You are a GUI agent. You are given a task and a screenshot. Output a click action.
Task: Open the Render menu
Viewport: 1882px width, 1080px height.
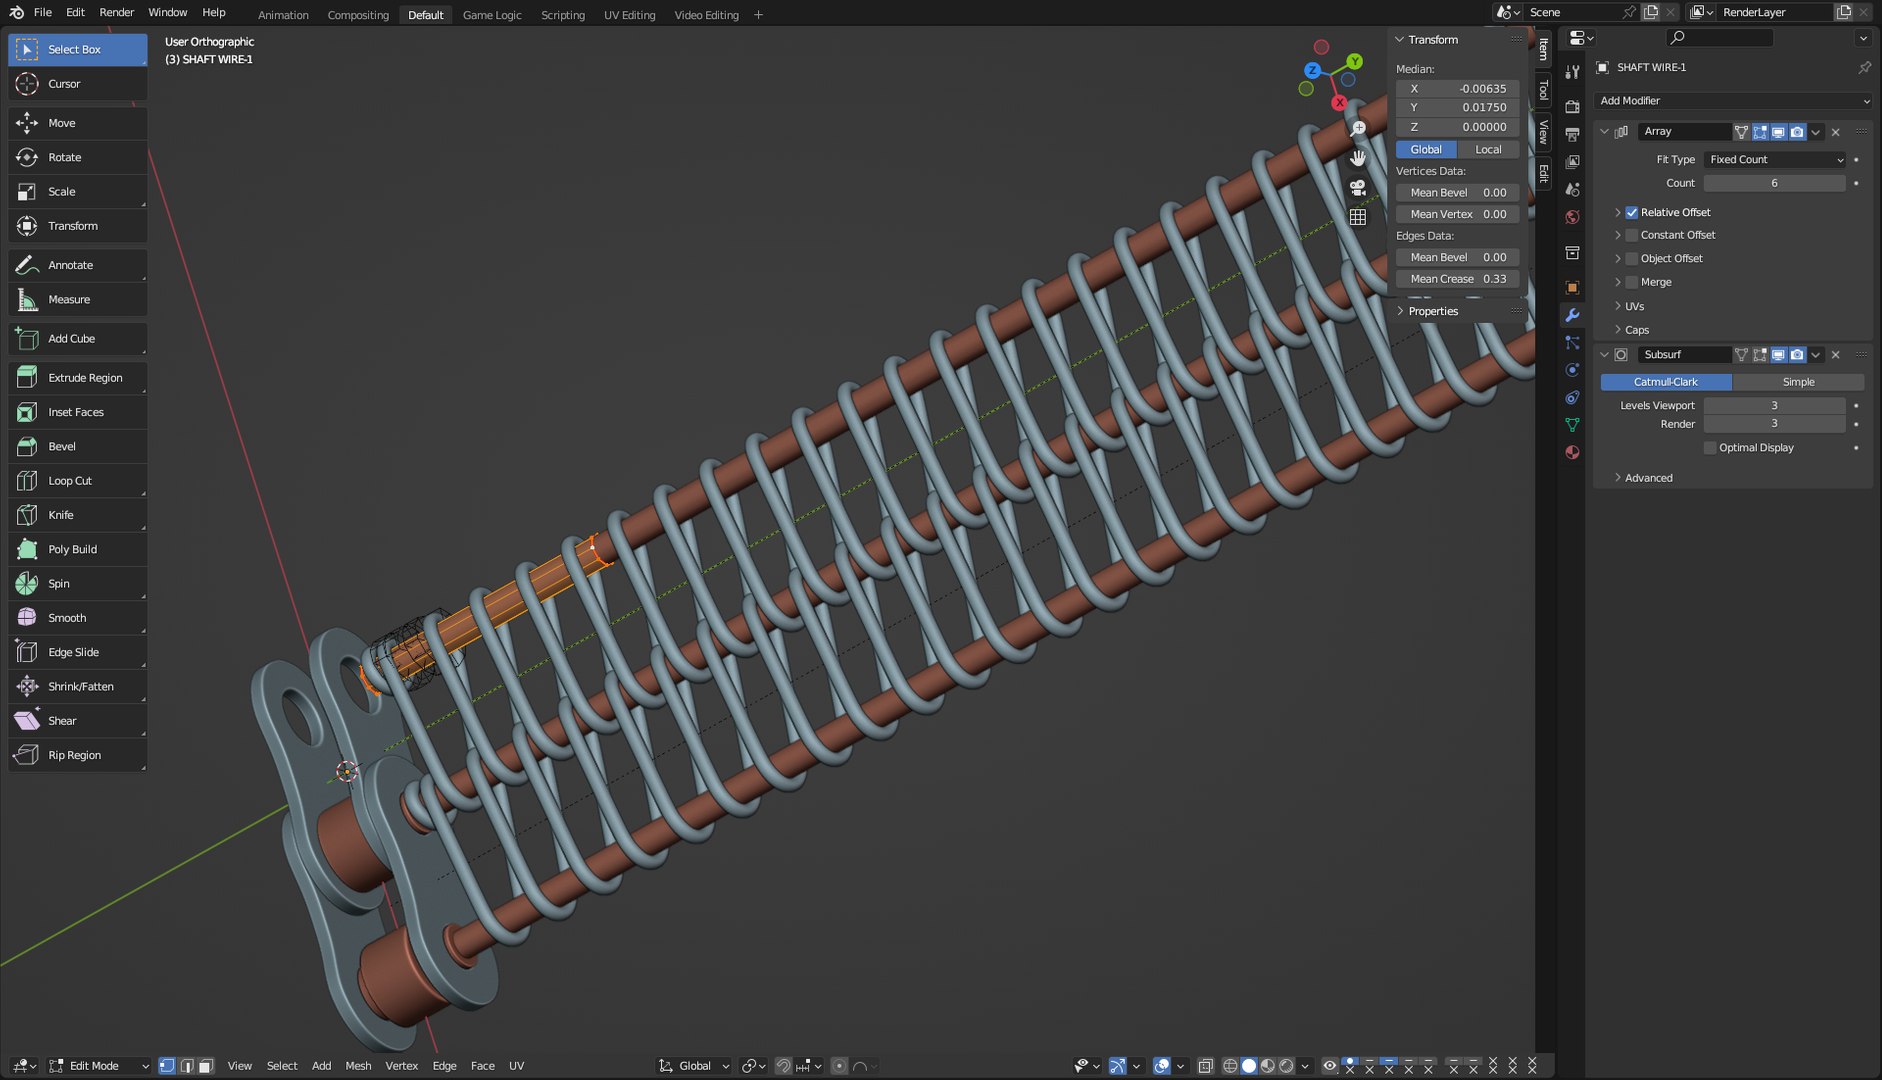[x=116, y=12]
